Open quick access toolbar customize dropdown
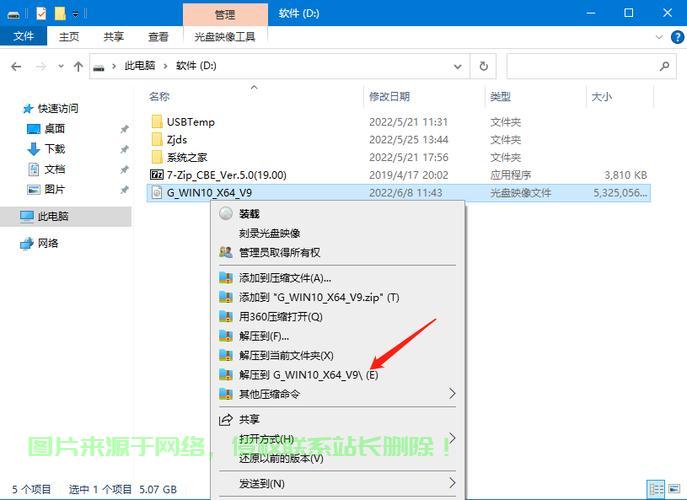687x500 pixels. 75,14
